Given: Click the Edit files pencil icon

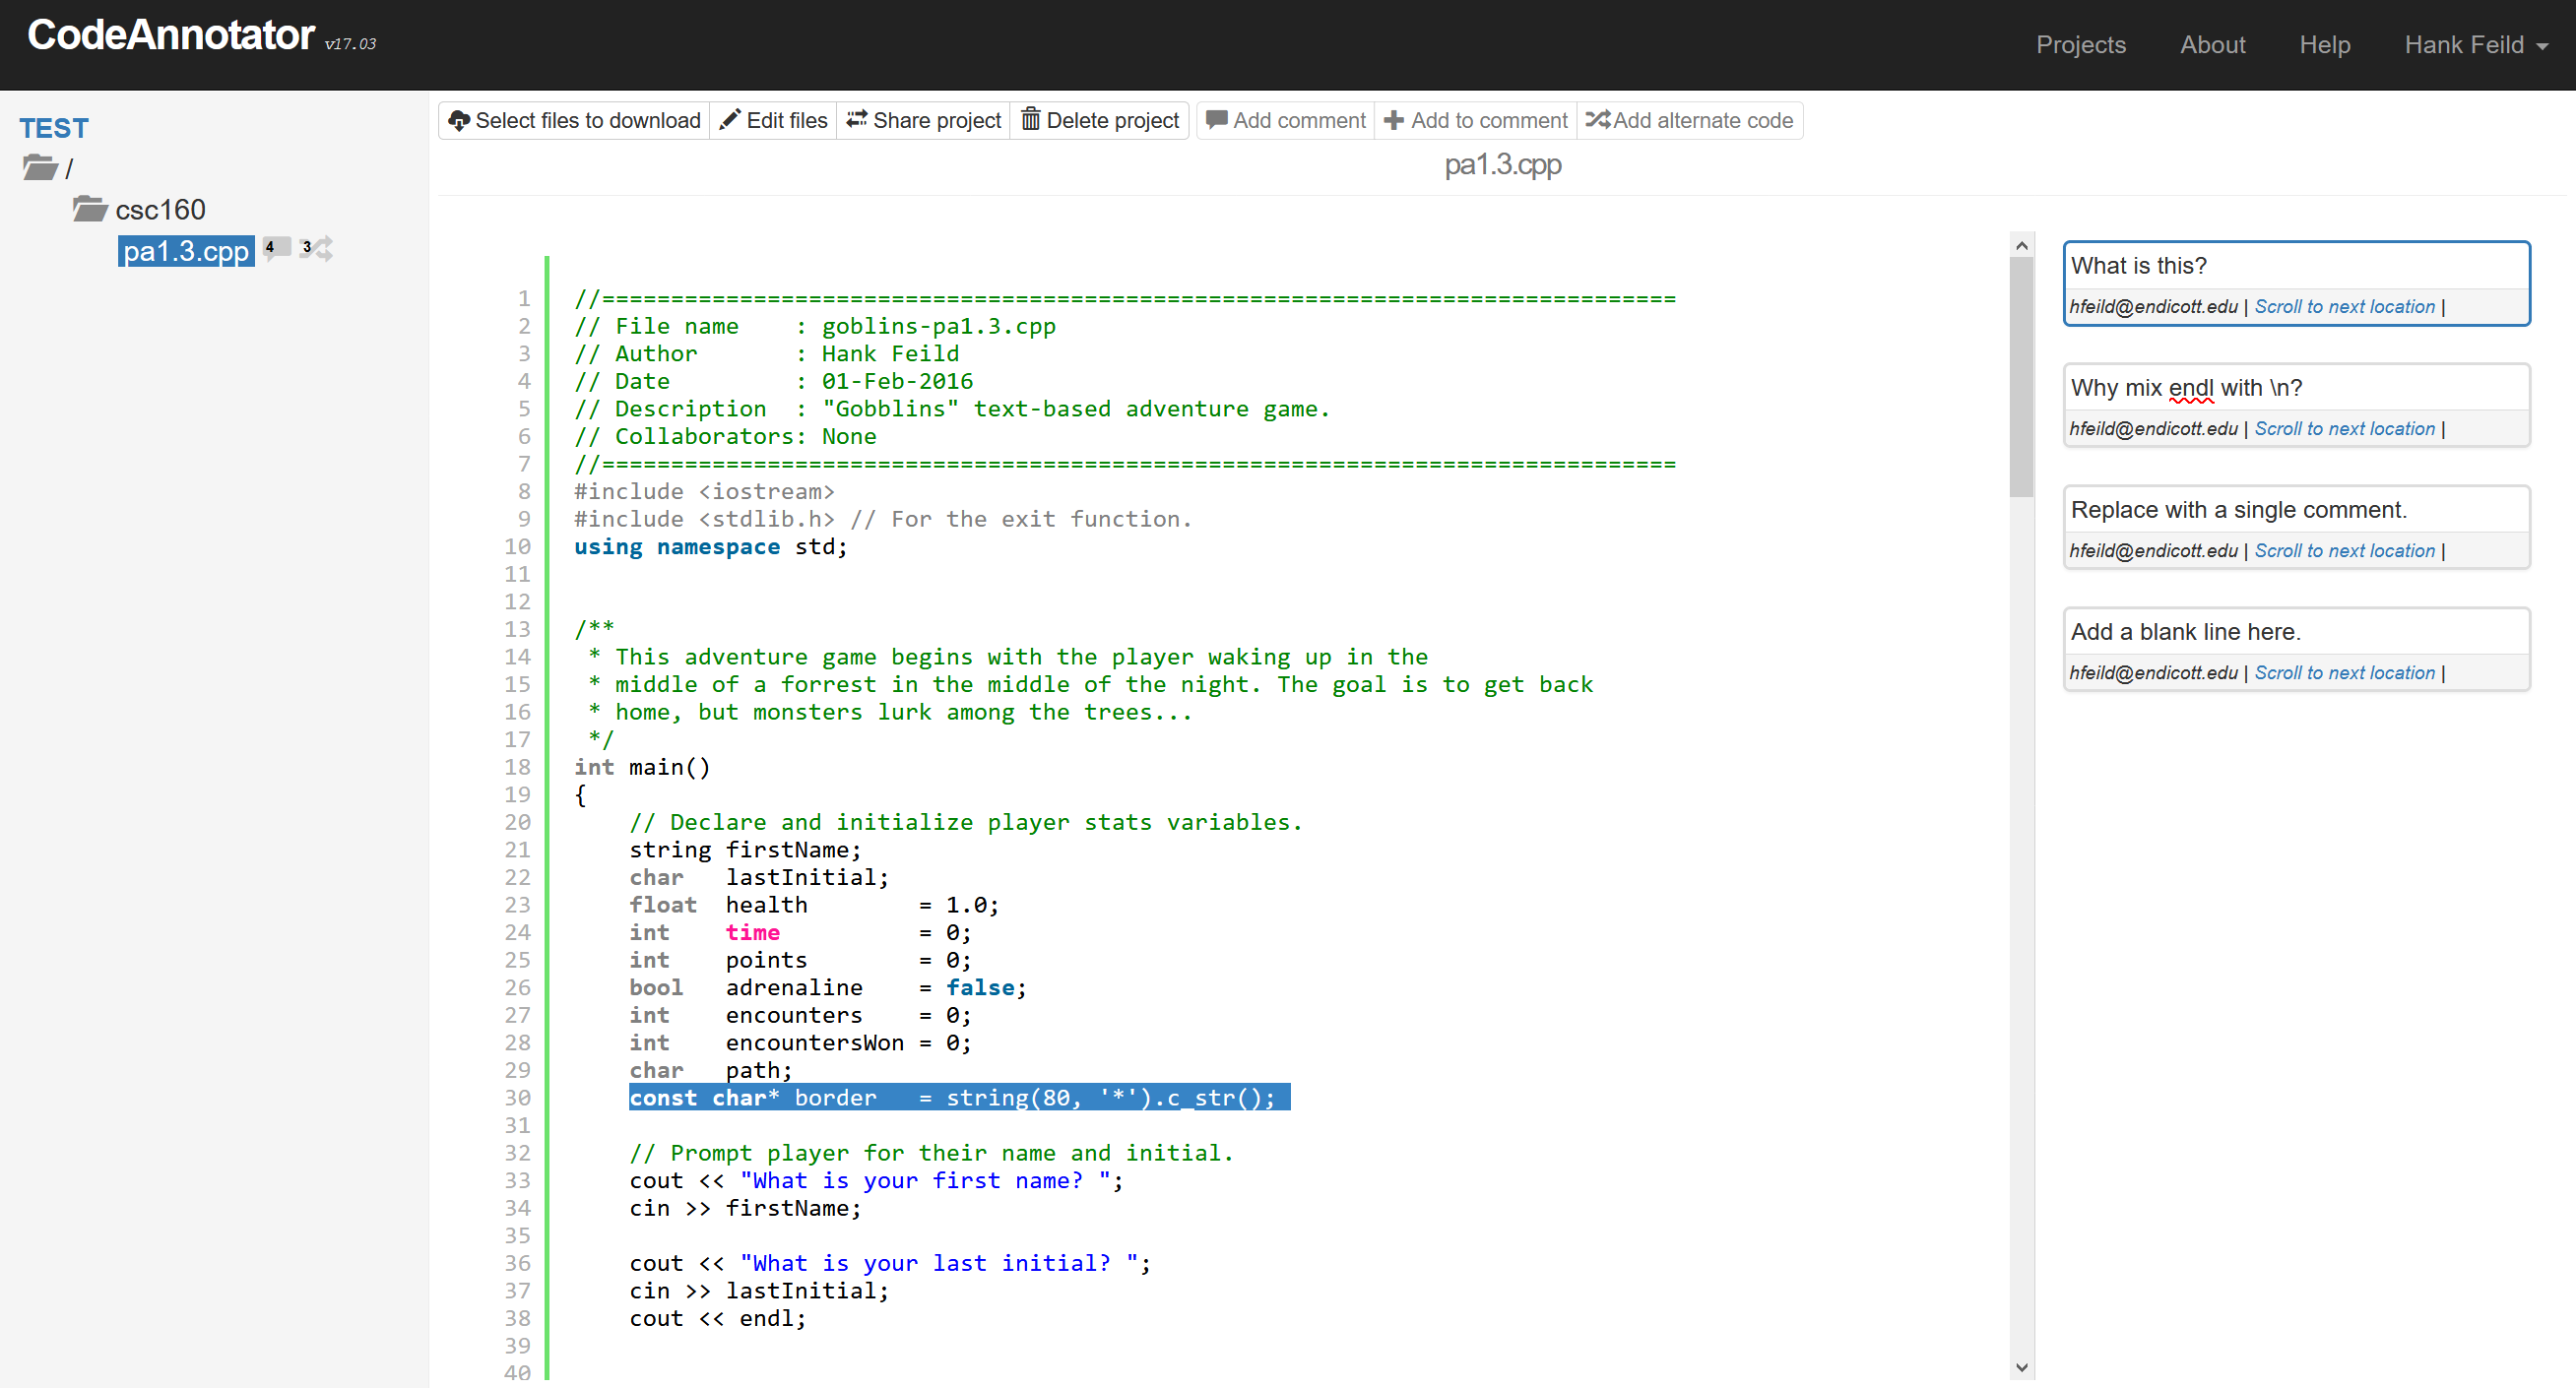Looking at the screenshot, I should click(x=730, y=120).
